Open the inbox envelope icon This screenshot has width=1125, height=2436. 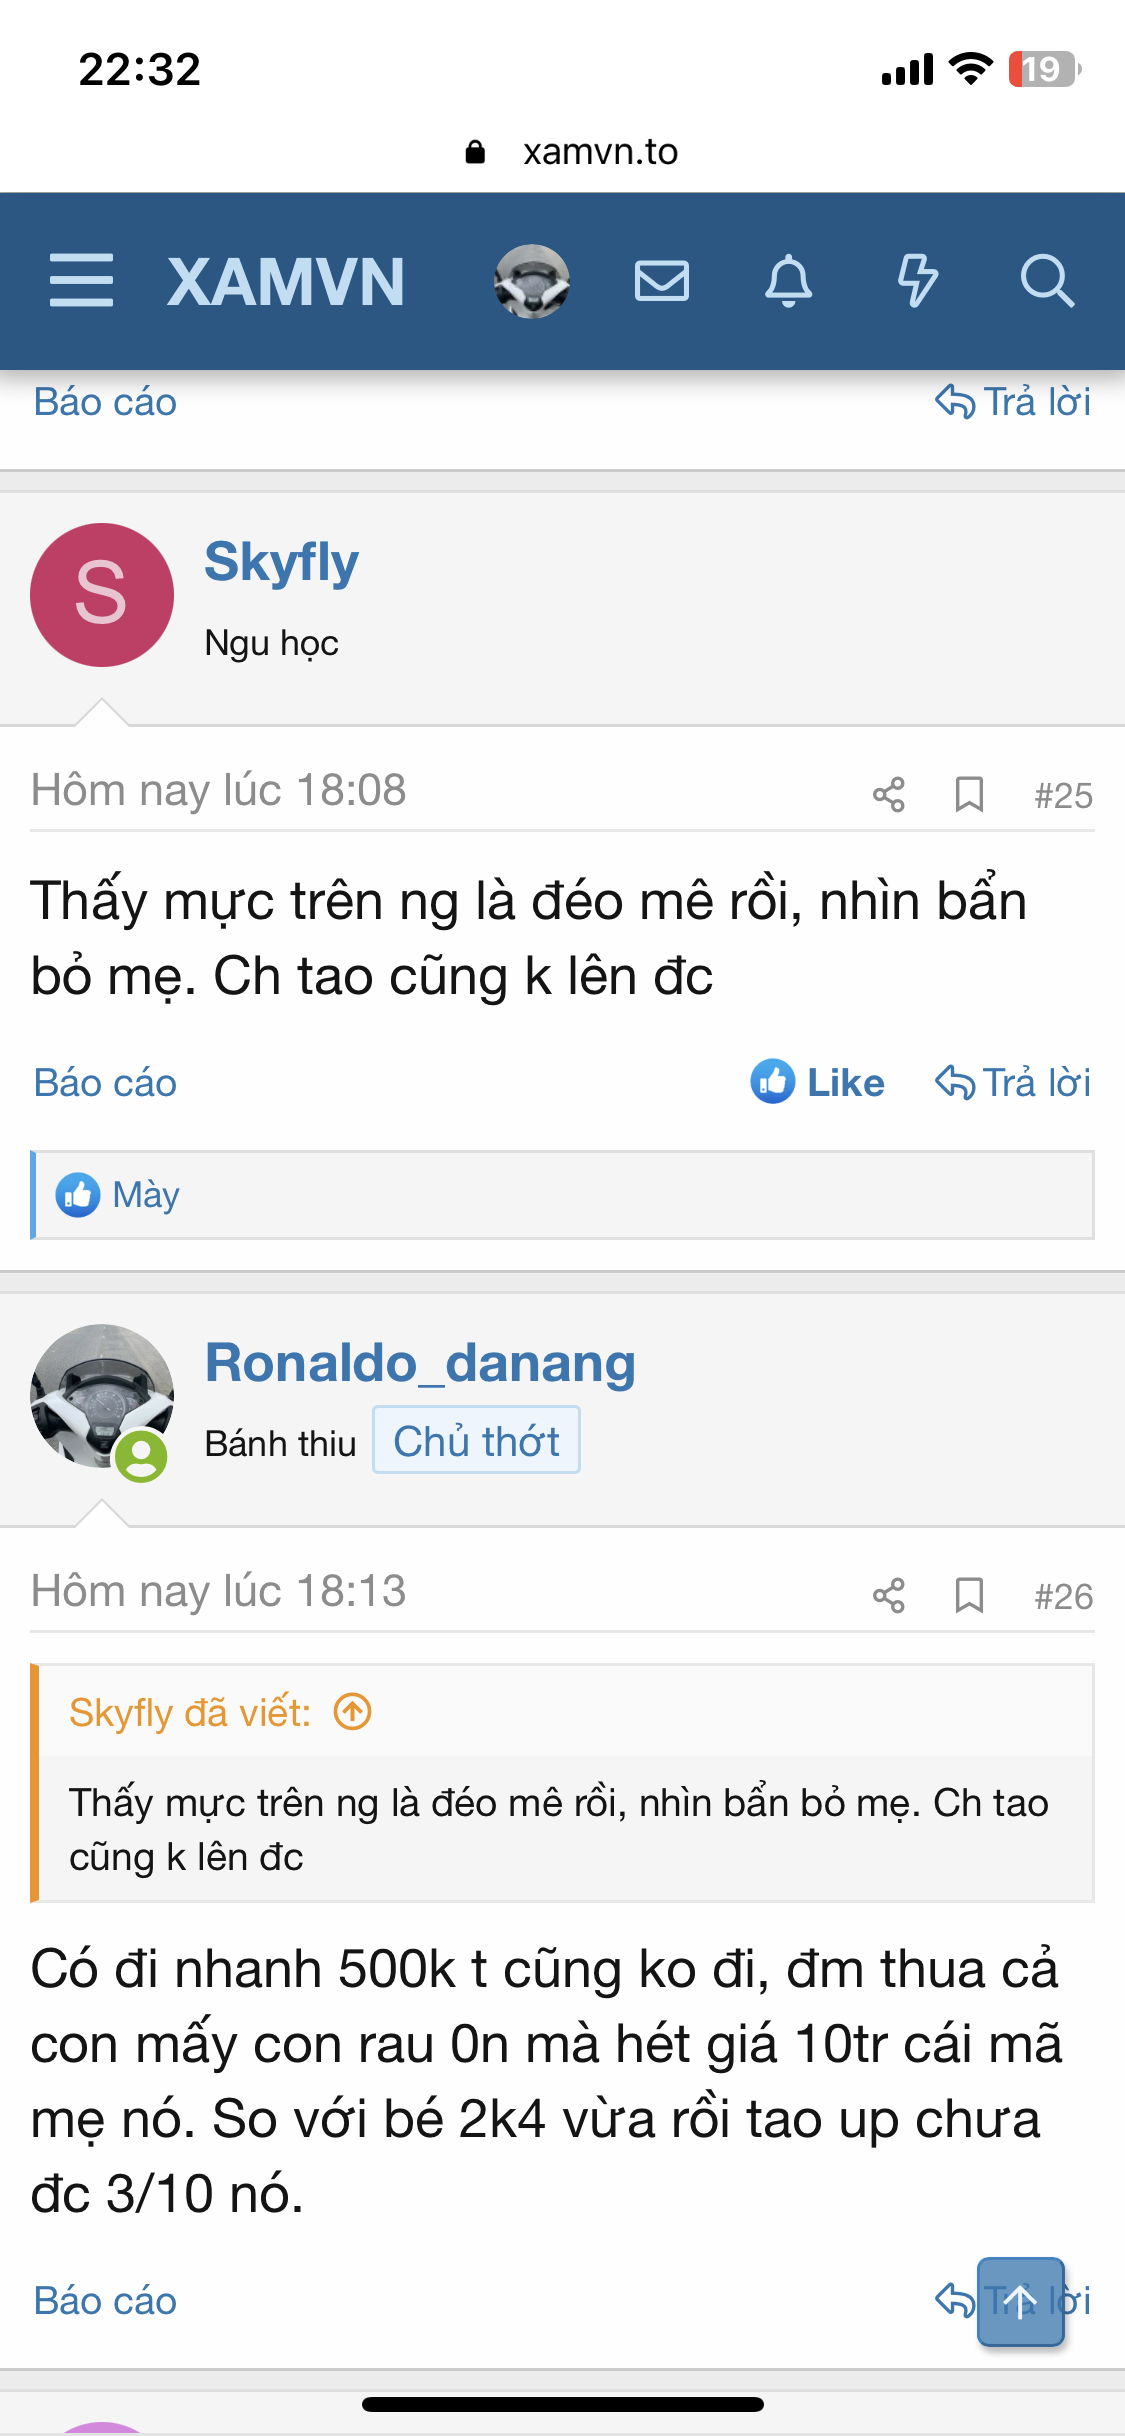click(x=661, y=281)
